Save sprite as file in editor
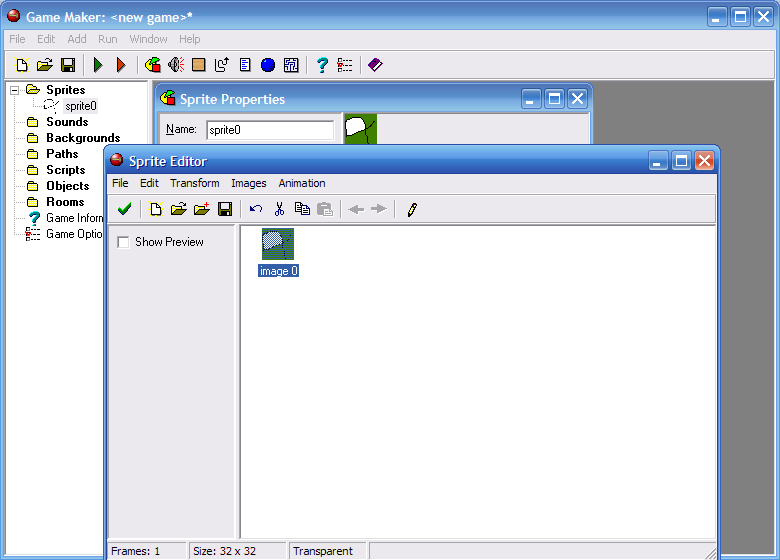Image resolution: width=780 pixels, height=560 pixels. pyautogui.click(x=225, y=209)
